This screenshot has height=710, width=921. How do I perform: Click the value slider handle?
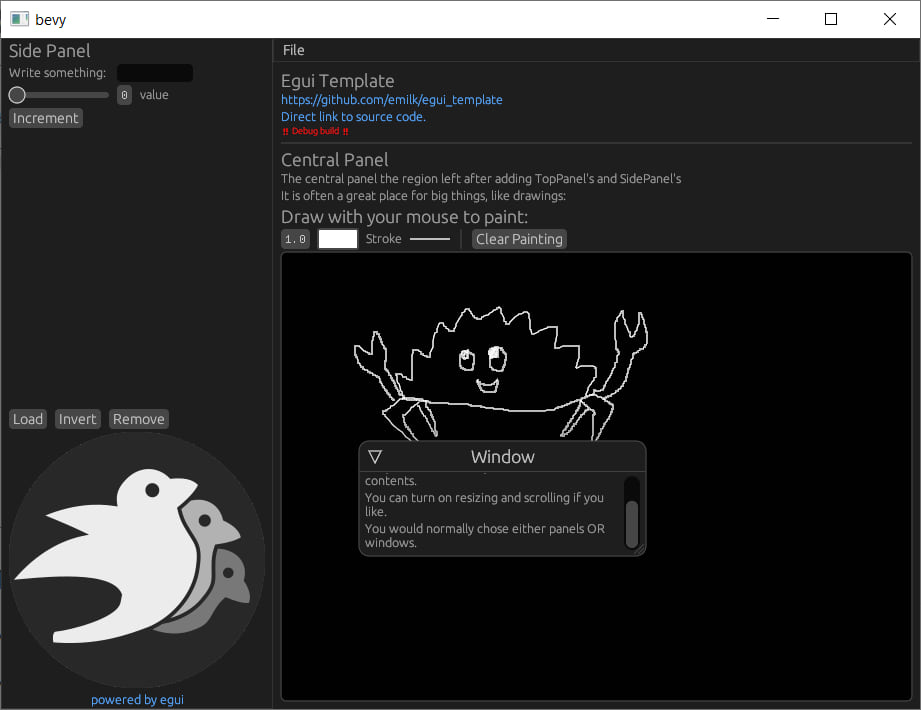(17, 95)
